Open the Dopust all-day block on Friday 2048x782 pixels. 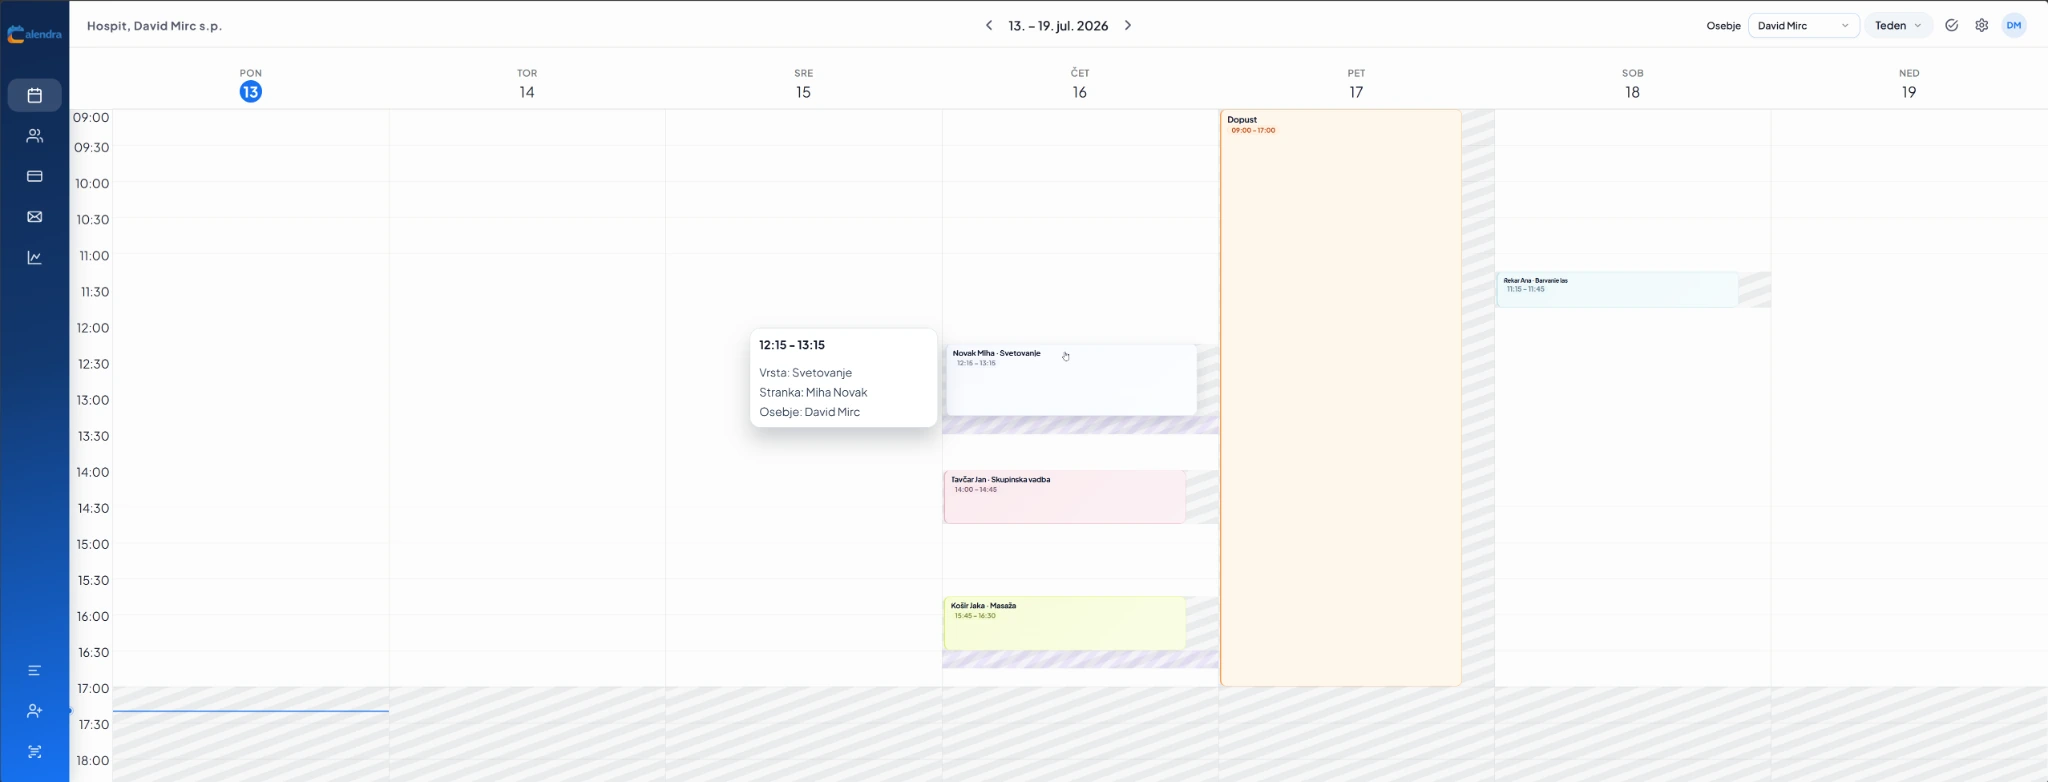[1341, 398]
